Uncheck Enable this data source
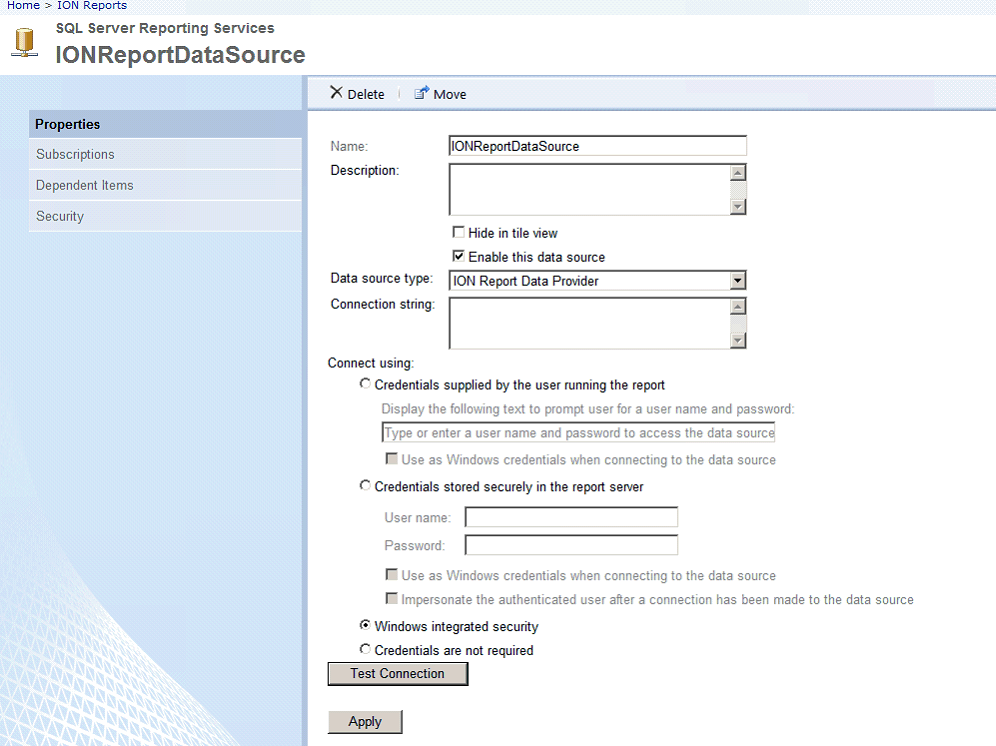996x746 pixels. 458,256
